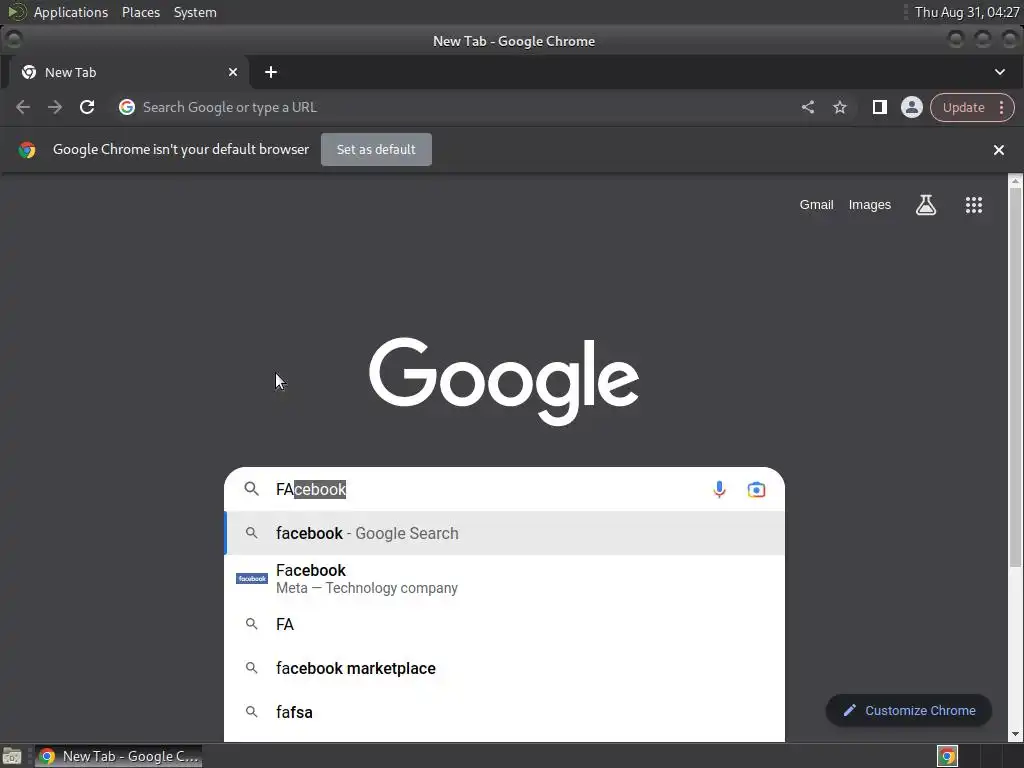
Task: Click the show desktop icon in taskbar
Action: click(12, 756)
